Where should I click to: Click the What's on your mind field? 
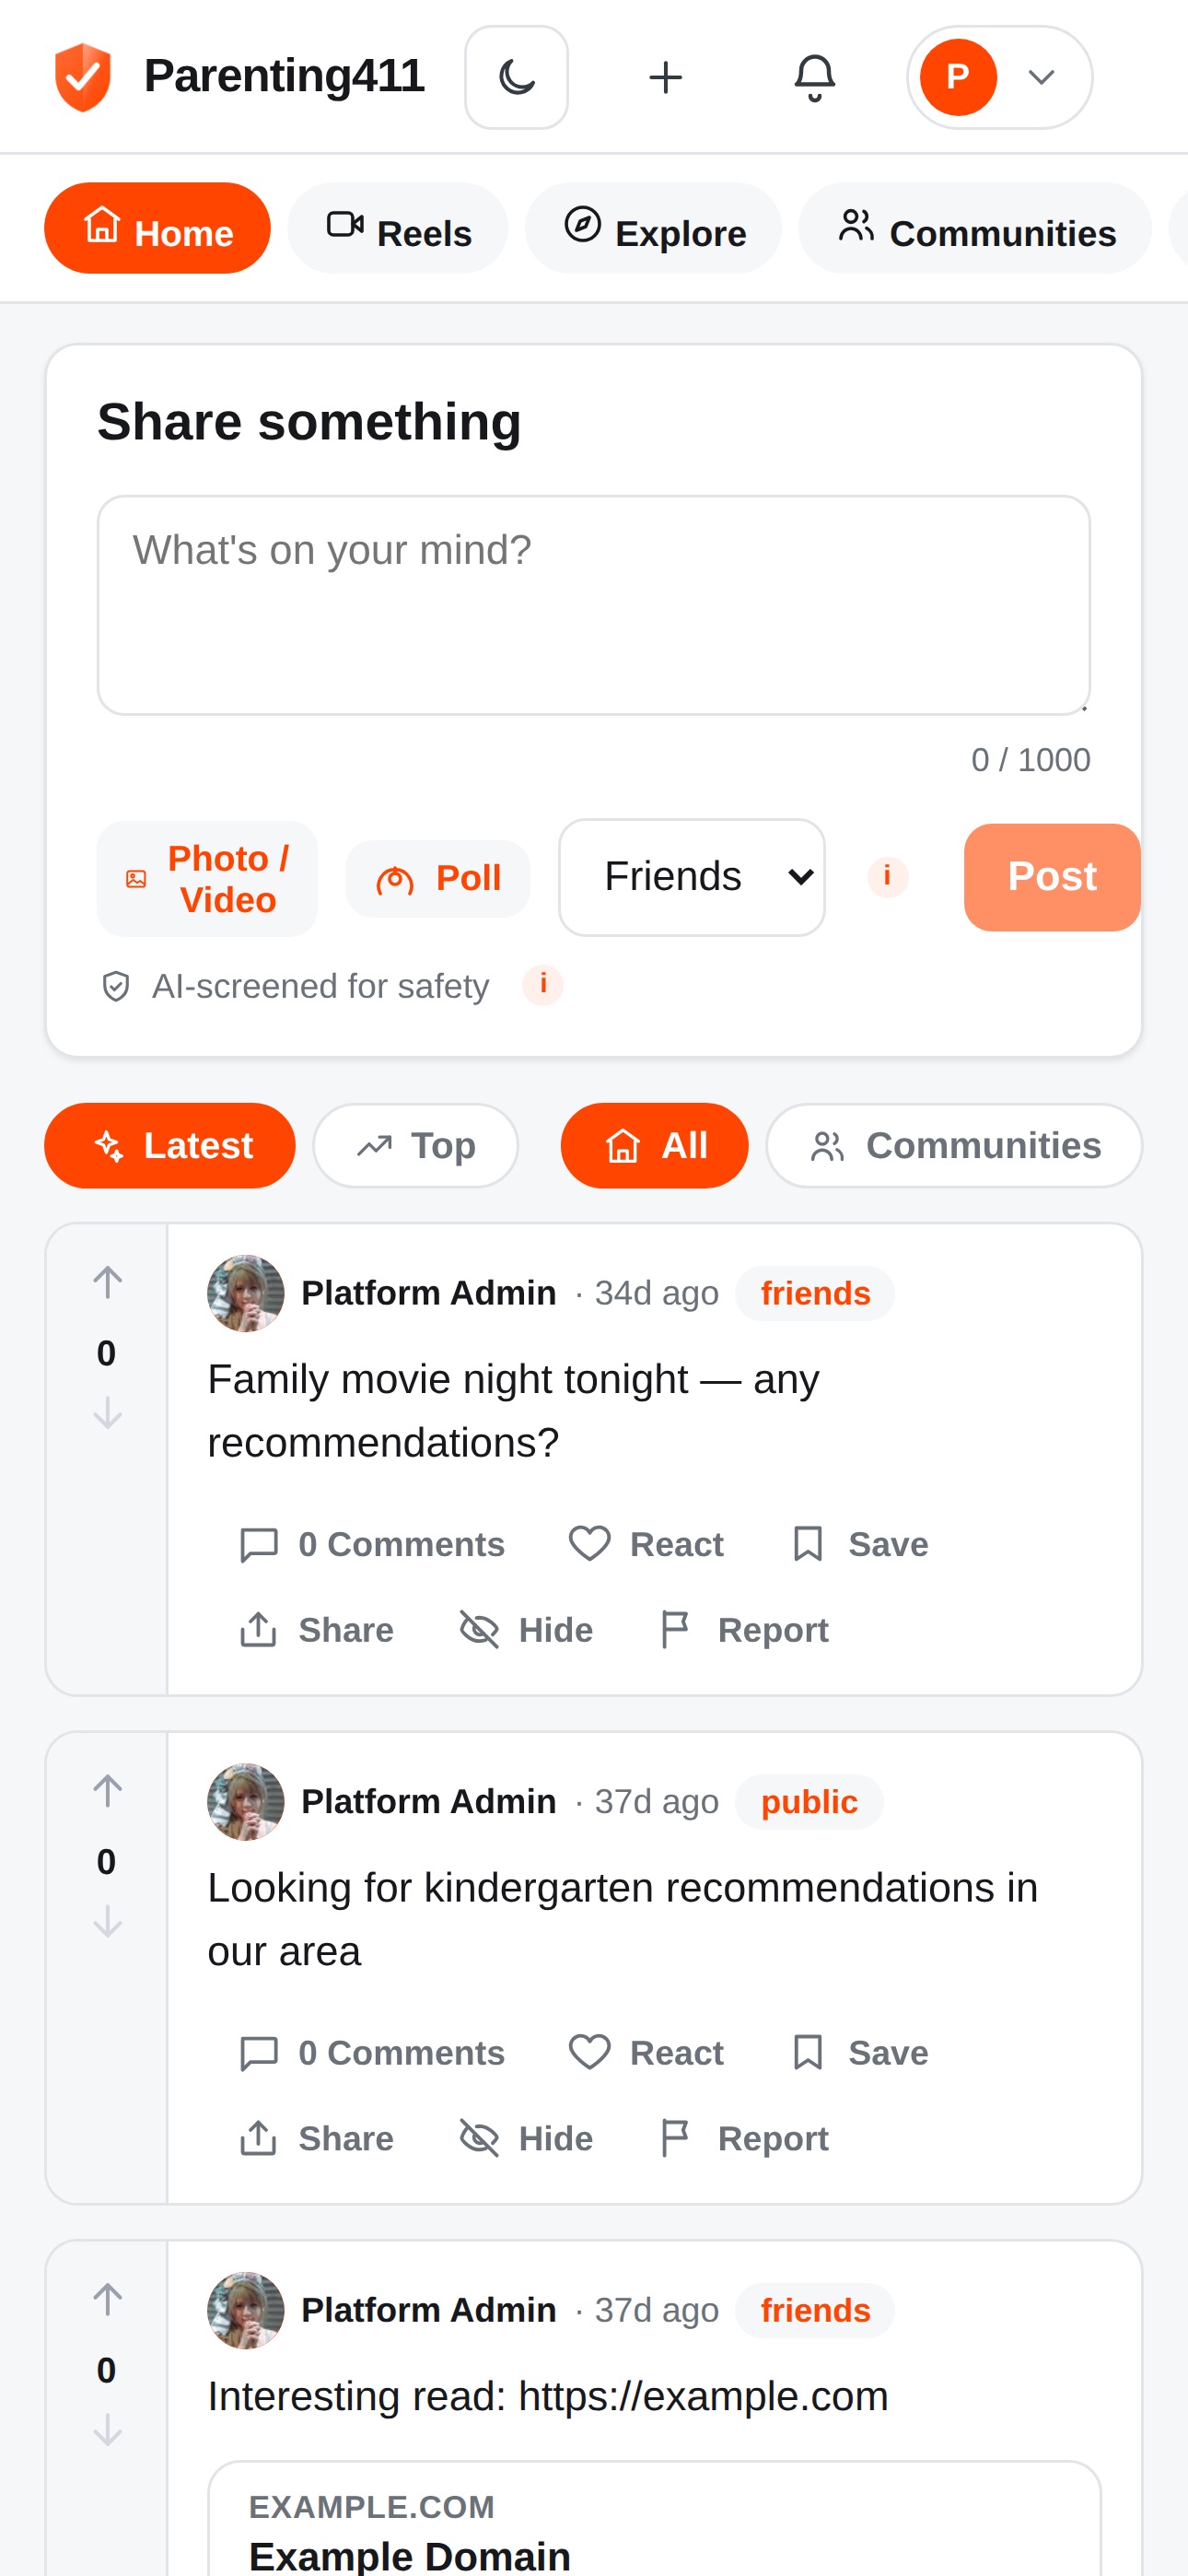[594, 605]
